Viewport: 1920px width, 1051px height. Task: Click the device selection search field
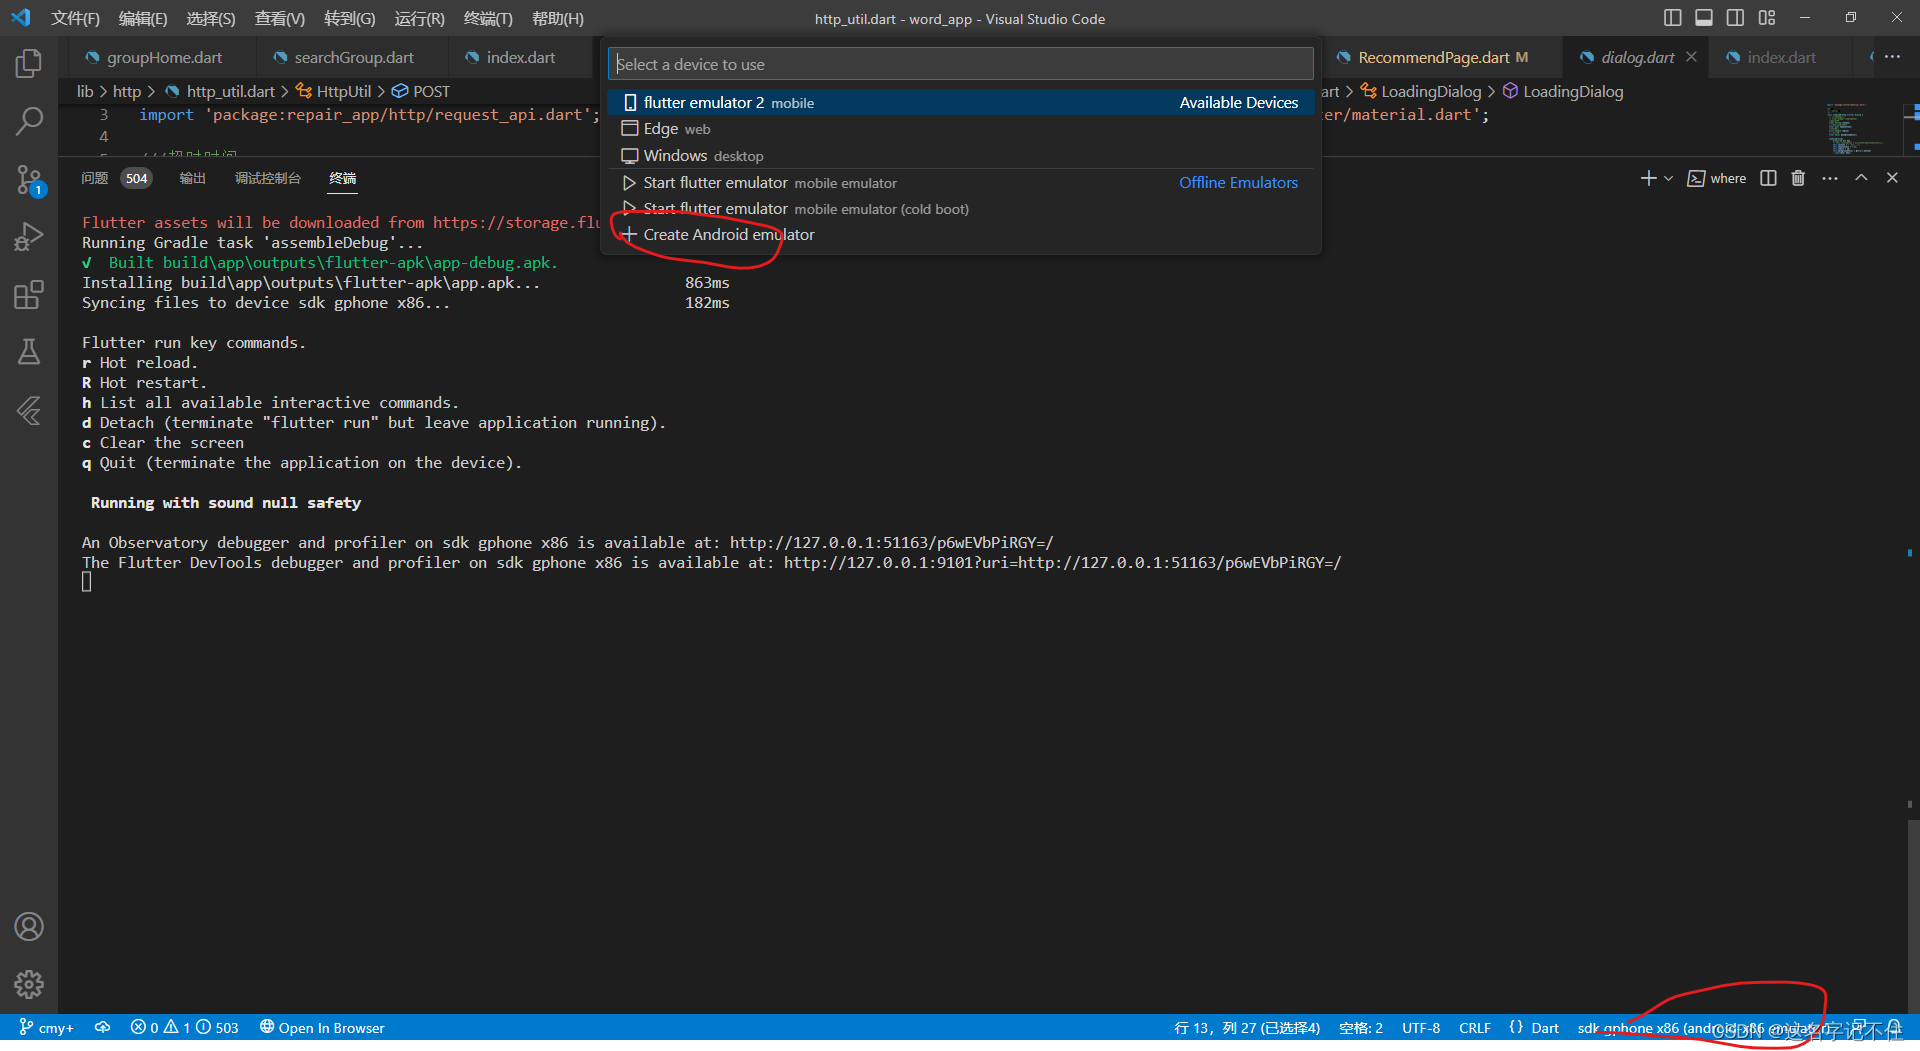click(x=960, y=64)
